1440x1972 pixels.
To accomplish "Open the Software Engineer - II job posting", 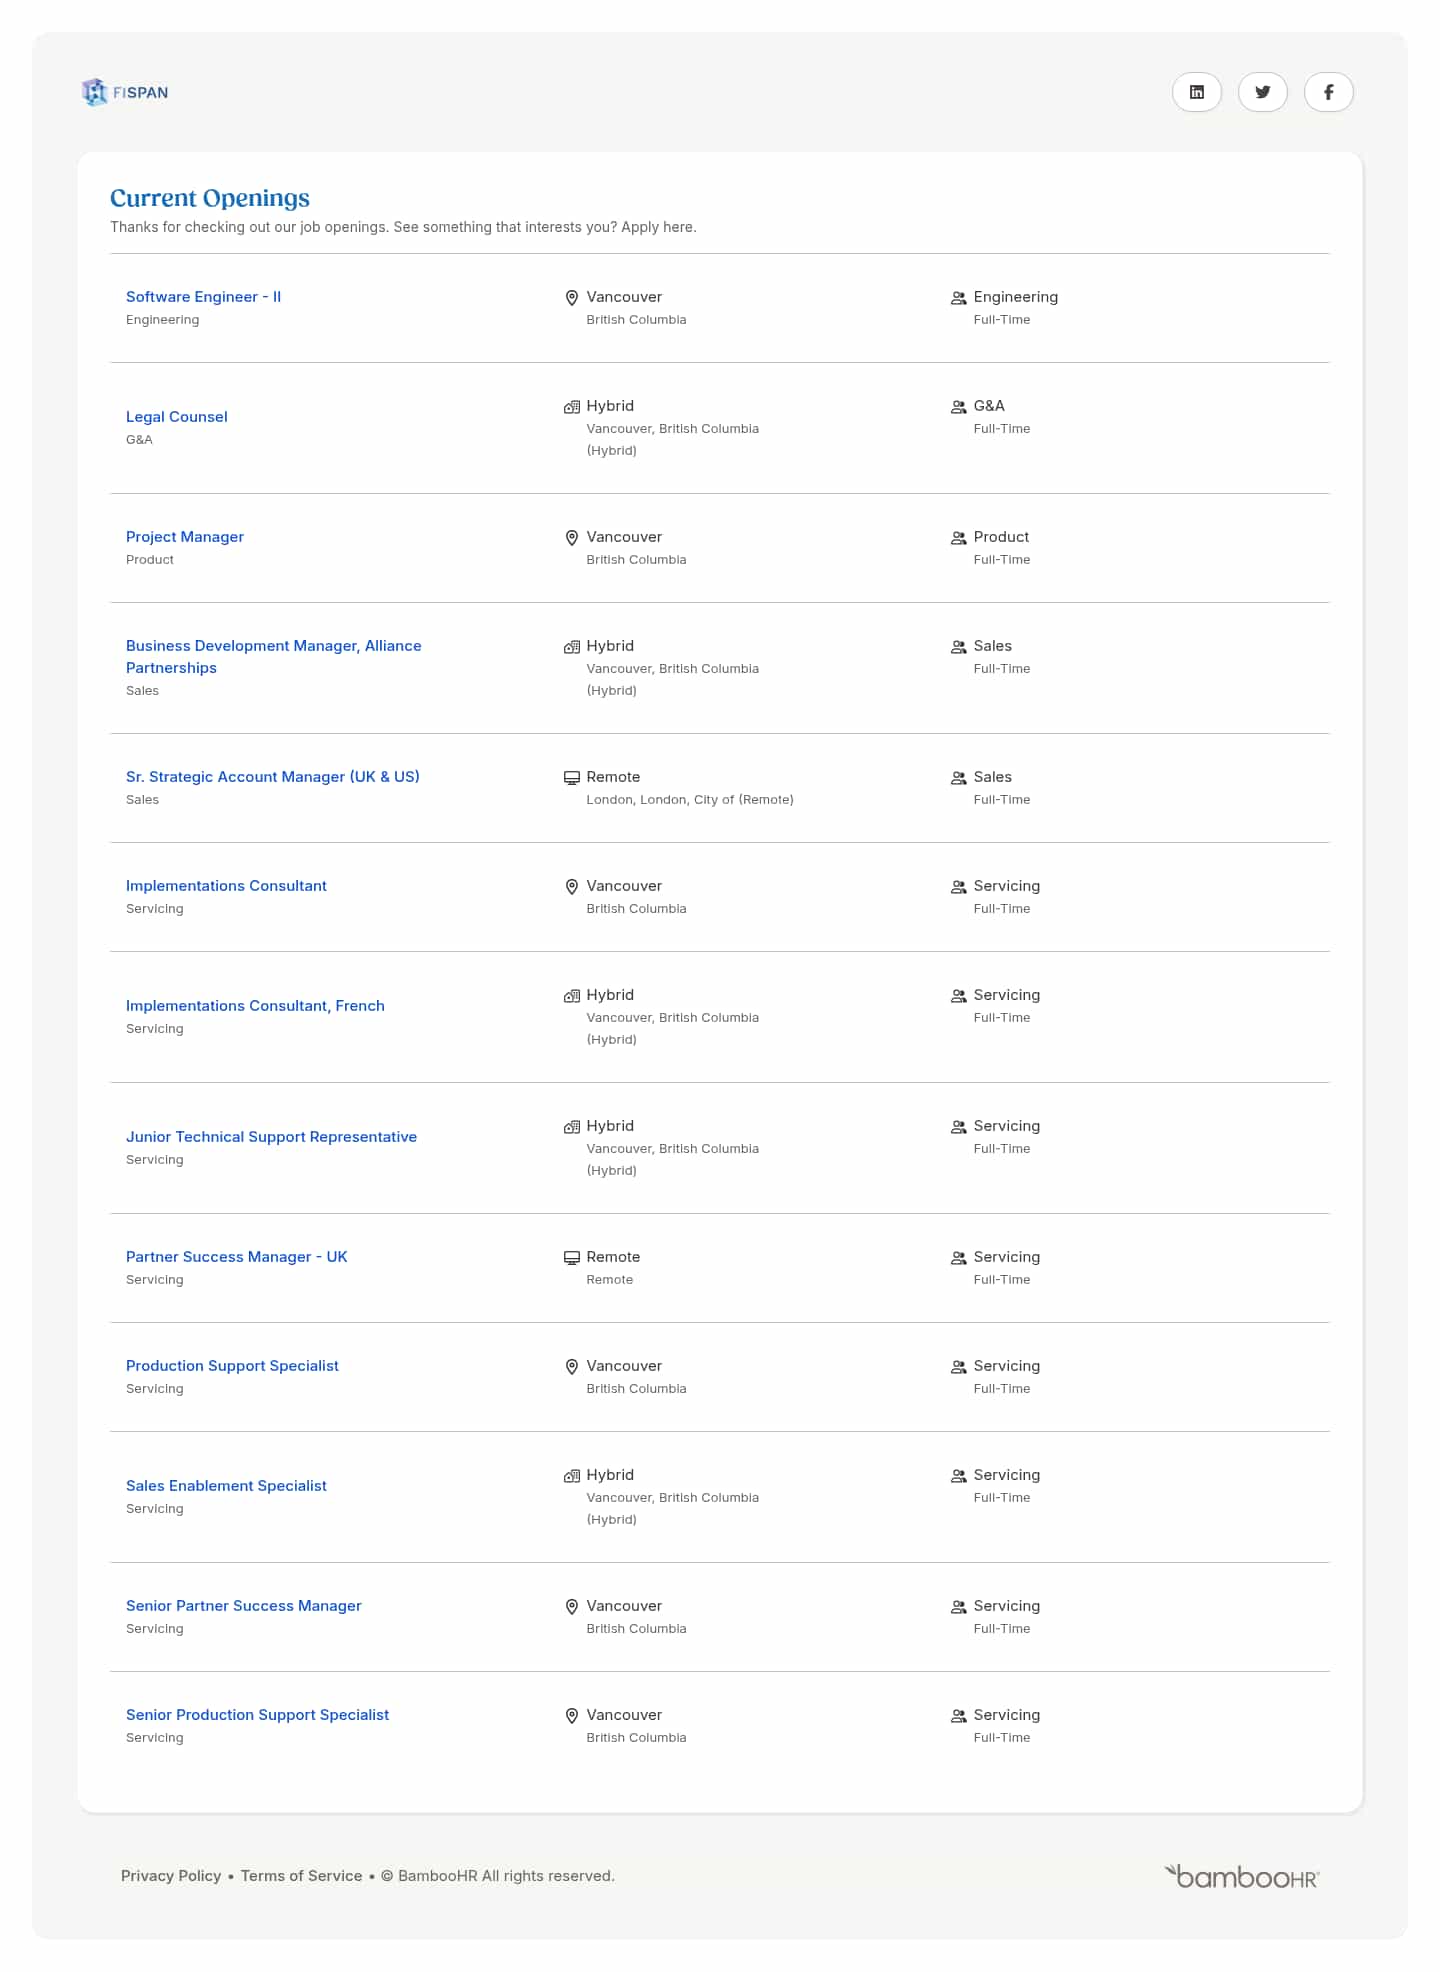I will coord(203,297).
